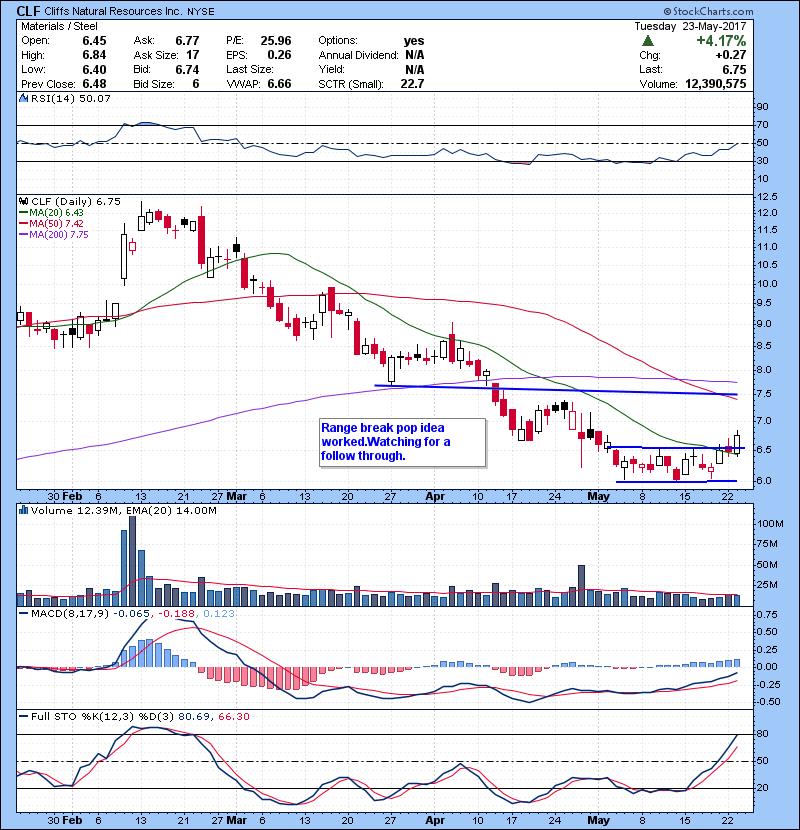Click the Annual Dividend N/A value
The width and height of the screenshot is (800, 830).
point(415,55)
